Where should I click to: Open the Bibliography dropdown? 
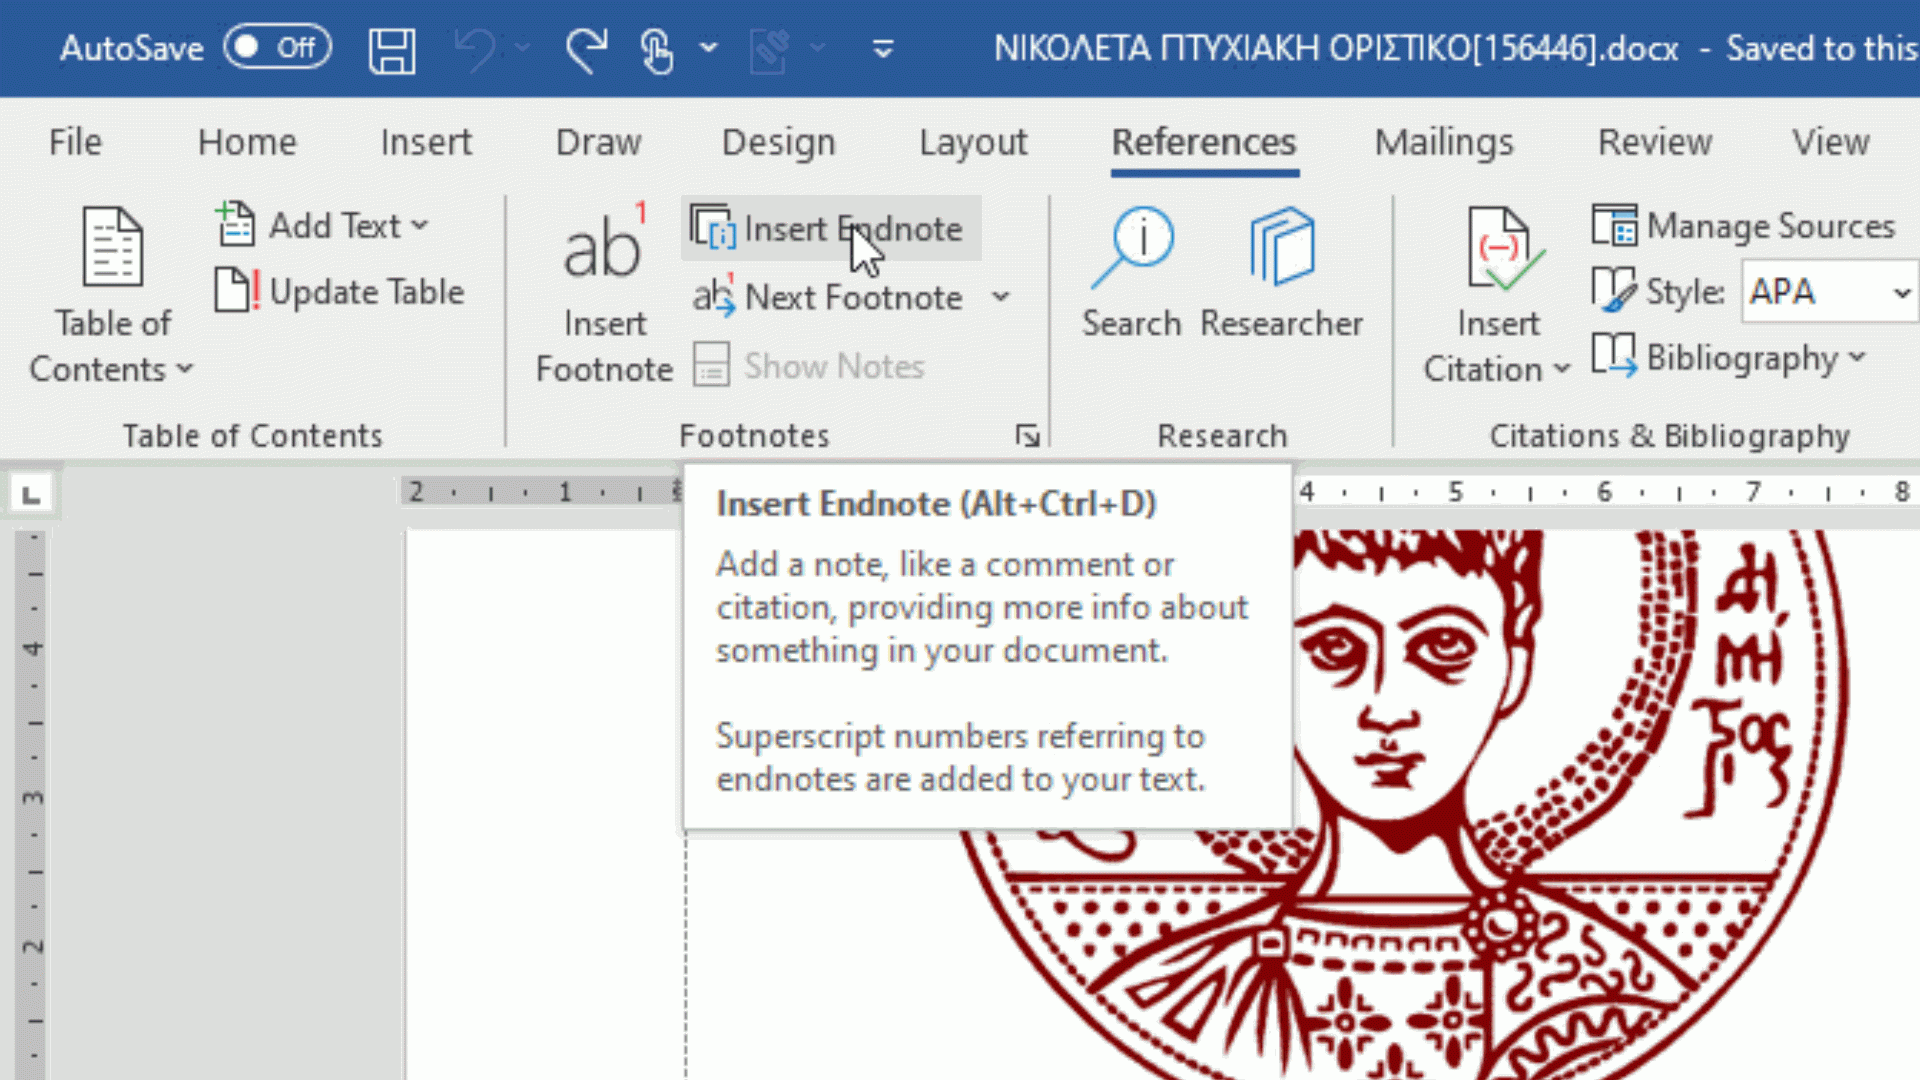pos(1729,357)
